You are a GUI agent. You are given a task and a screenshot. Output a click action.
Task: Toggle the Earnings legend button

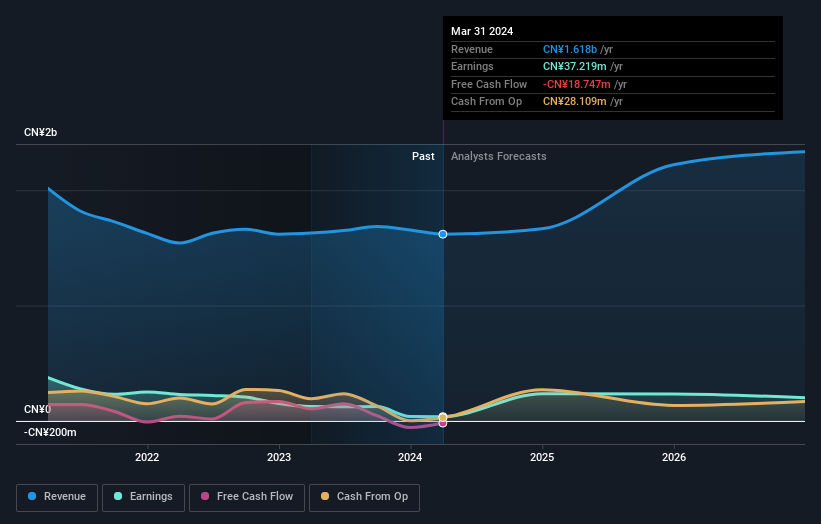pos(143,497)
